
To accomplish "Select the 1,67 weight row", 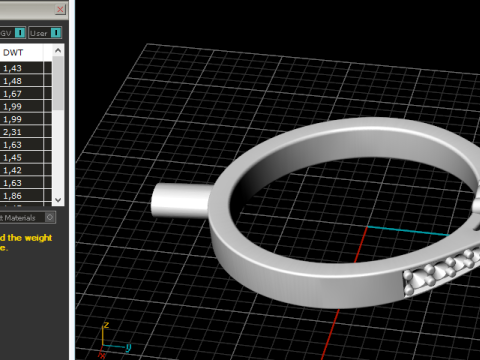I will (x=26, y=94).
